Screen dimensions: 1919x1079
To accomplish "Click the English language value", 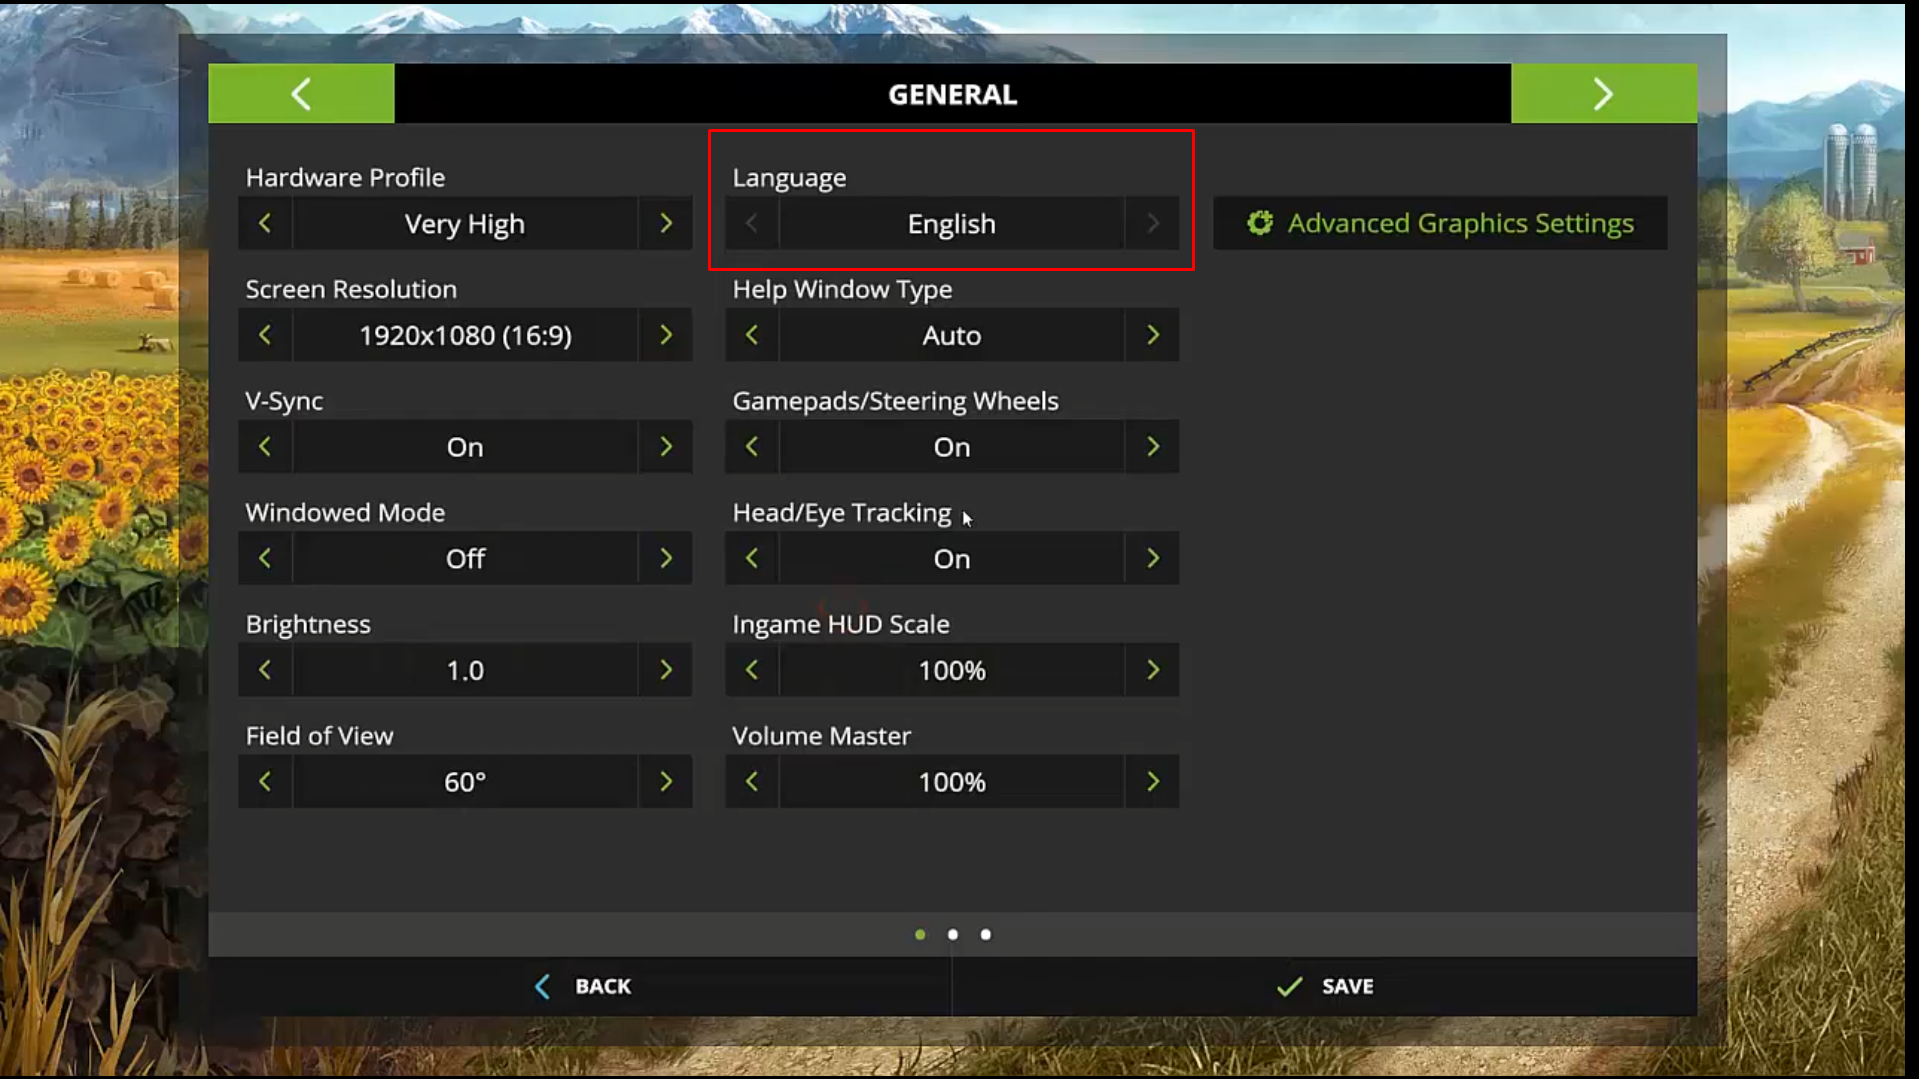I will (952, 223).
